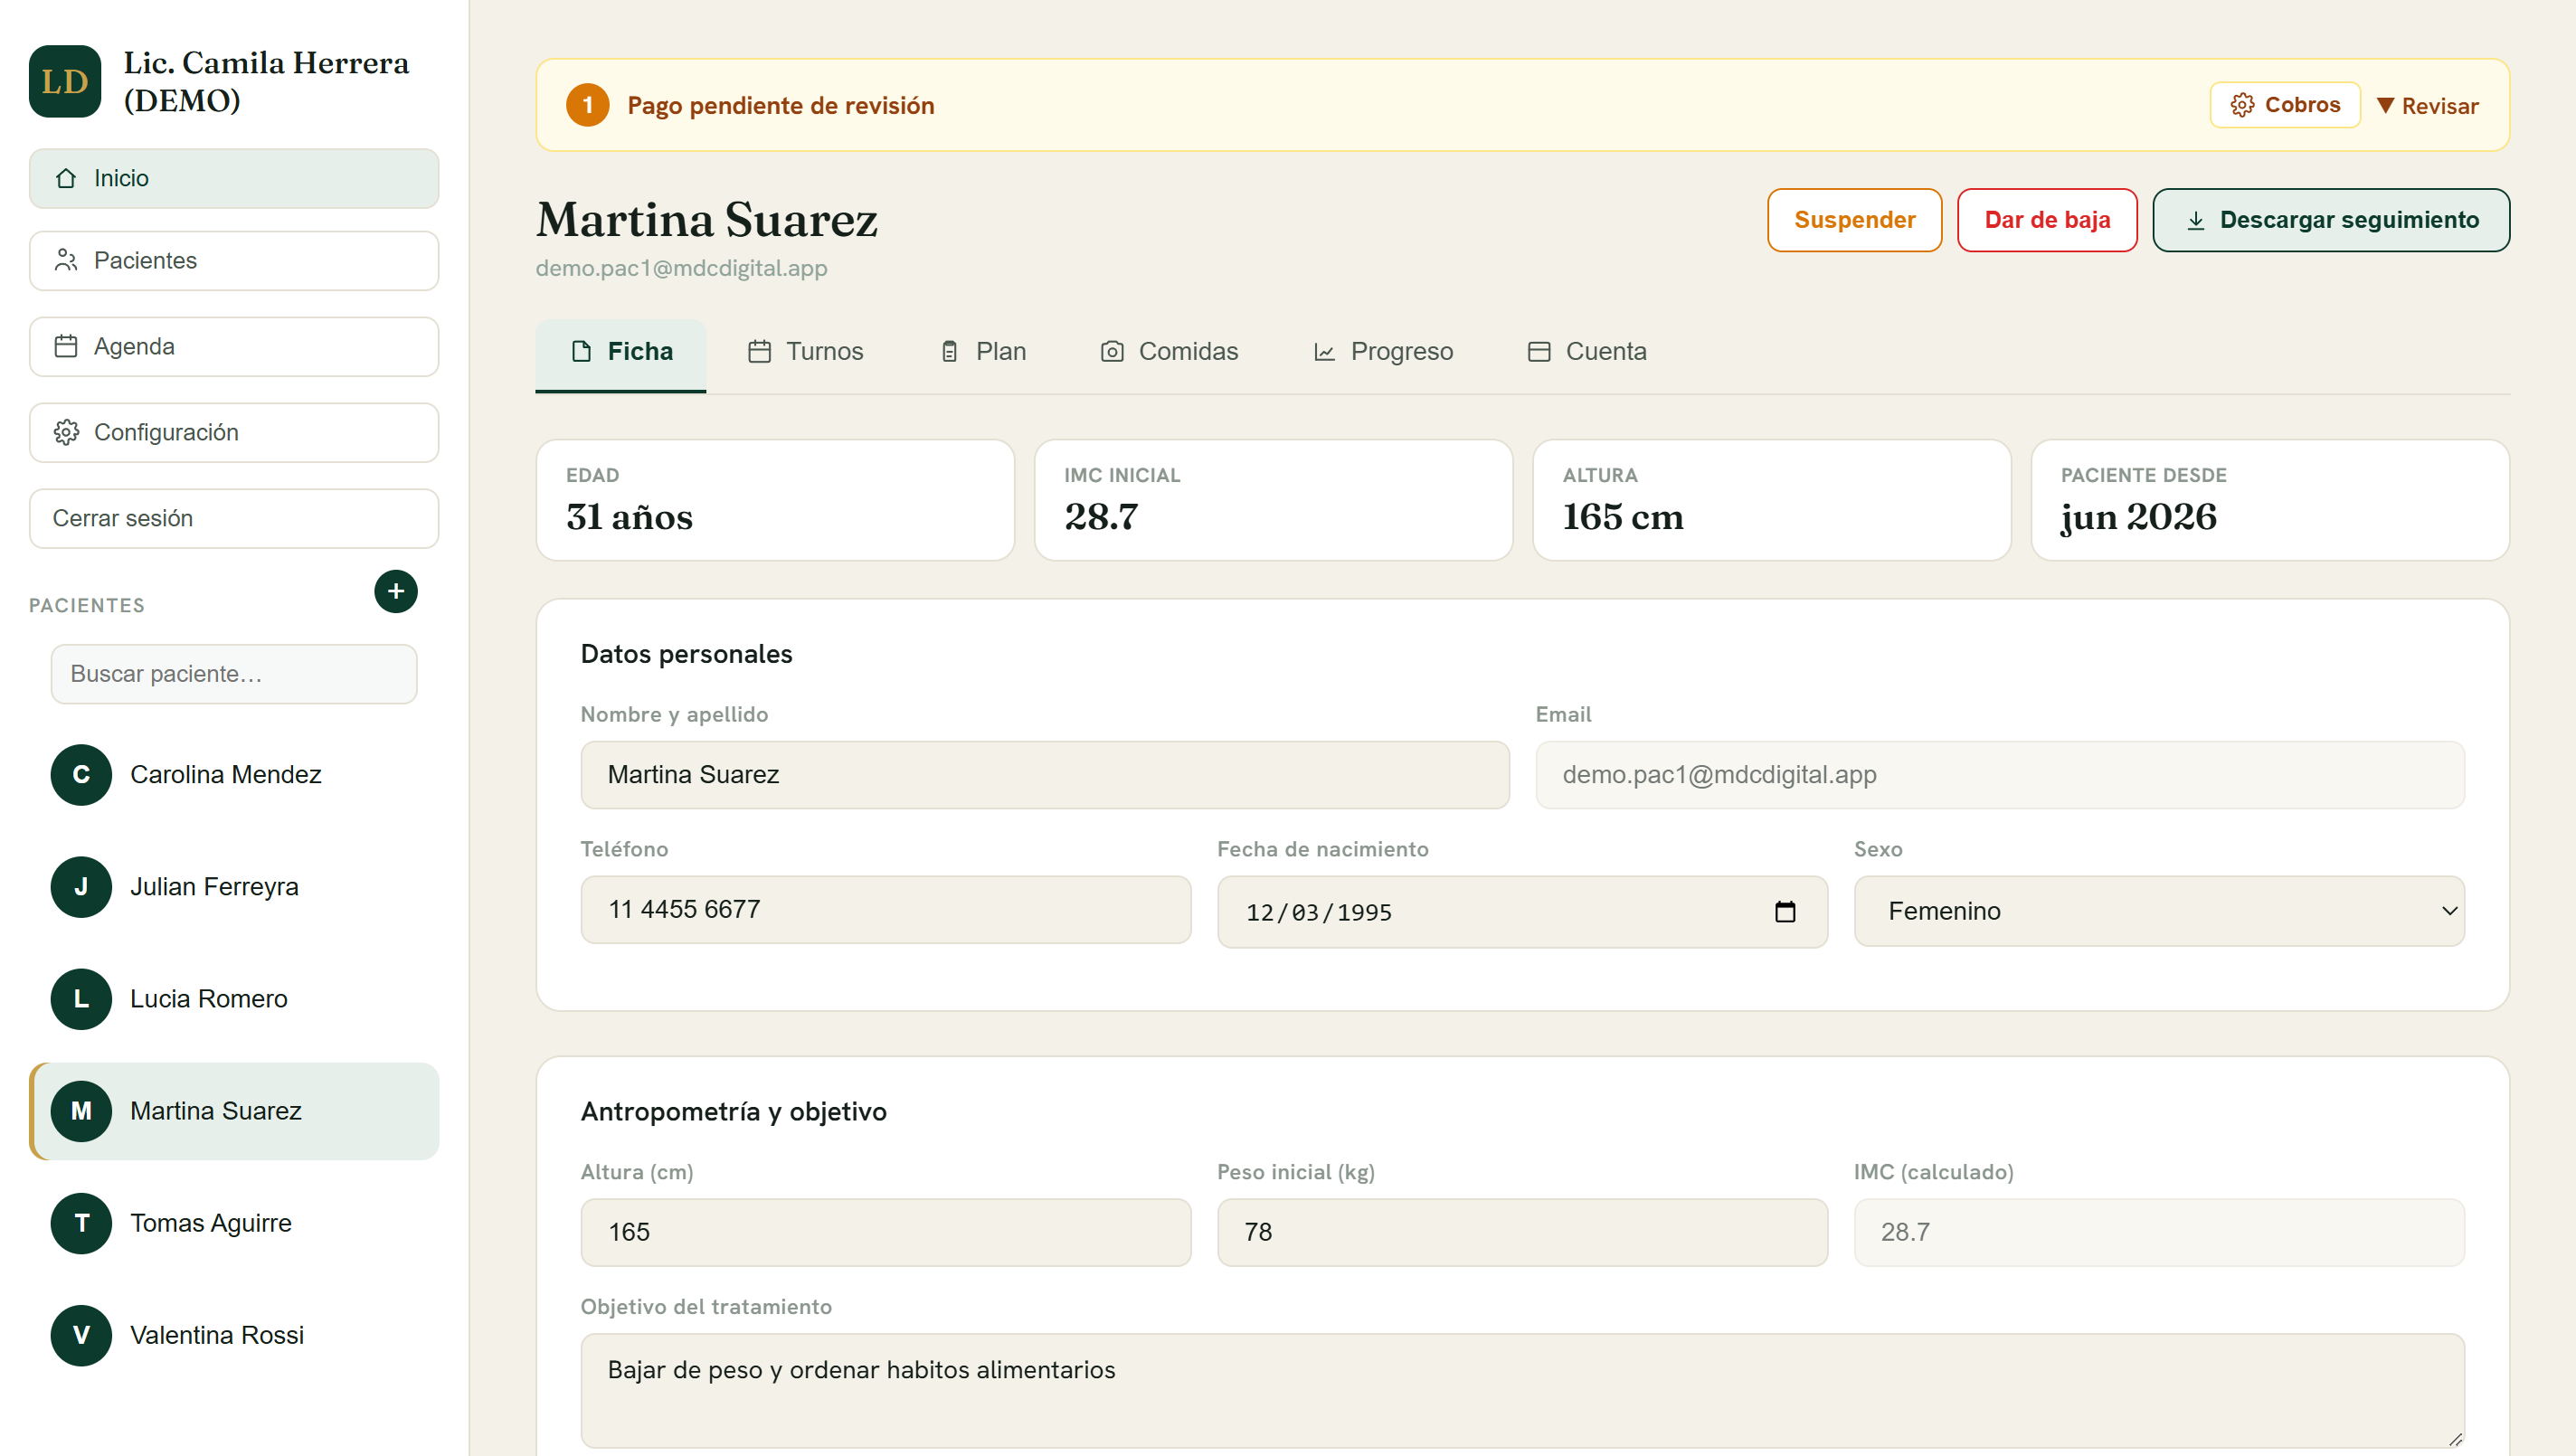Click the Antropometría y objetivo heading
This screenshot has height=1456, width=2576.
pyautogui.click(x=733, y=1111)
